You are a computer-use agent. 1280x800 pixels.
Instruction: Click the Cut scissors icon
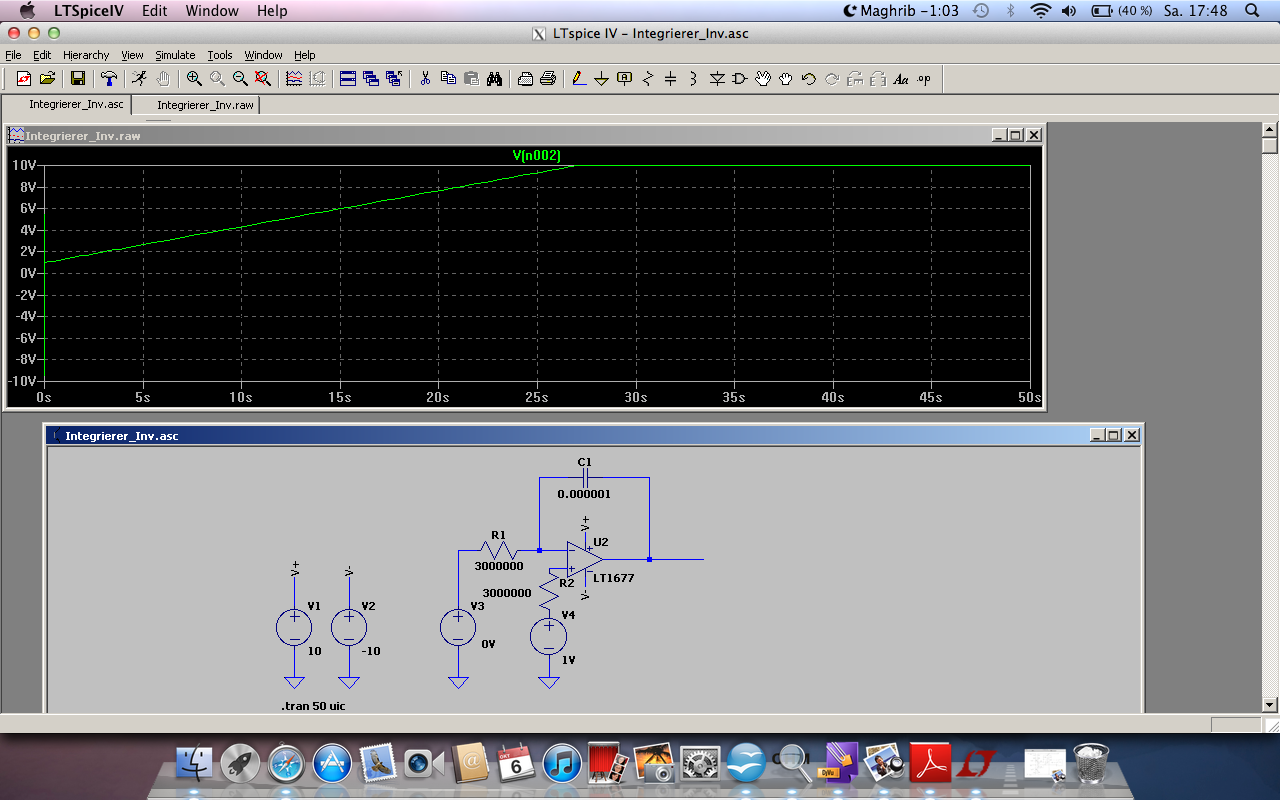425,79
